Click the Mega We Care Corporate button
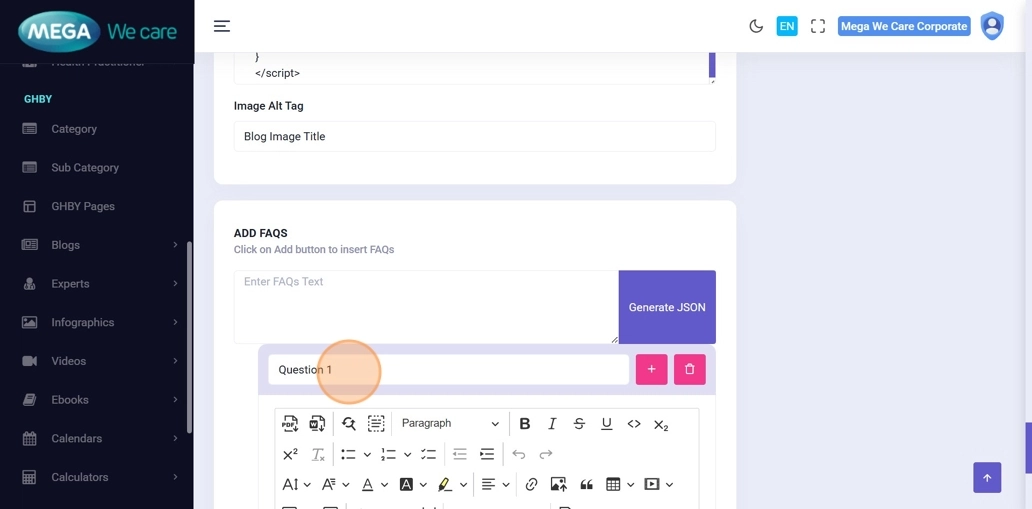Image resolution: width=1032 pixels, height=509 pixels. (x=904, y=27)
